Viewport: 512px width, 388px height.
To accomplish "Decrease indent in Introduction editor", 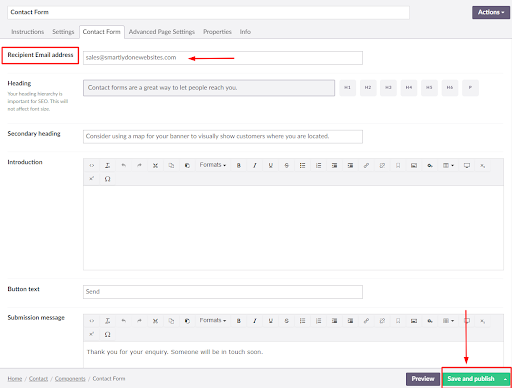I will click(x=334, y=165).
